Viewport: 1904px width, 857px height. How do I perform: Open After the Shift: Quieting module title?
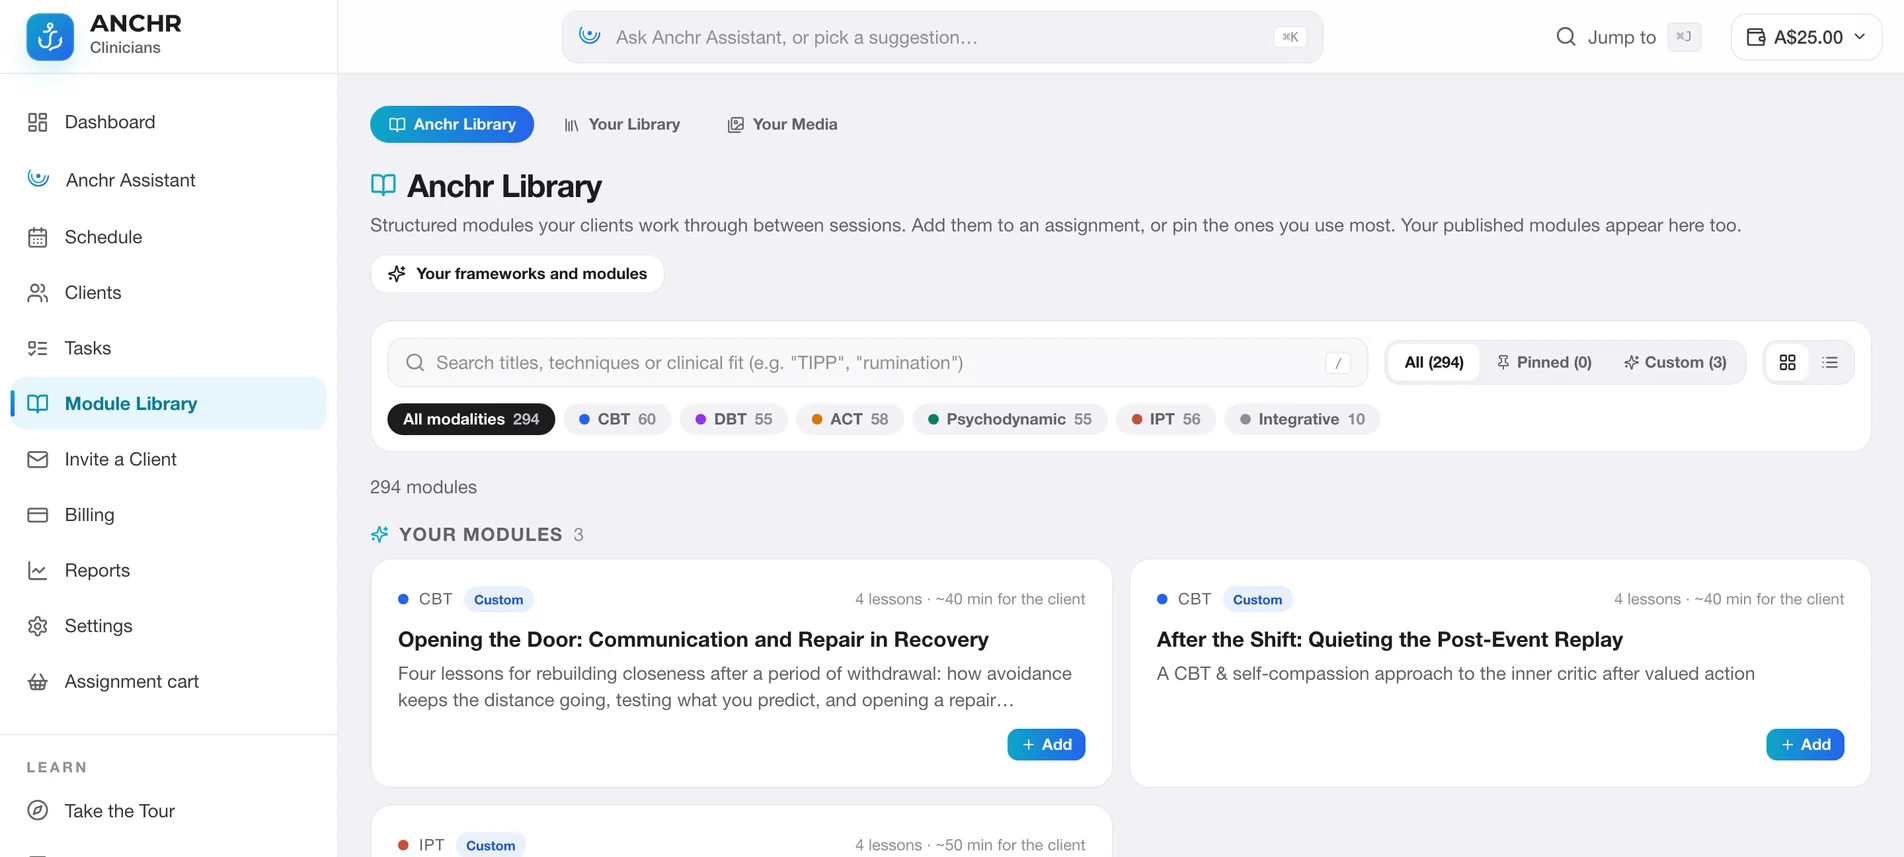[x=1389, y=640]
